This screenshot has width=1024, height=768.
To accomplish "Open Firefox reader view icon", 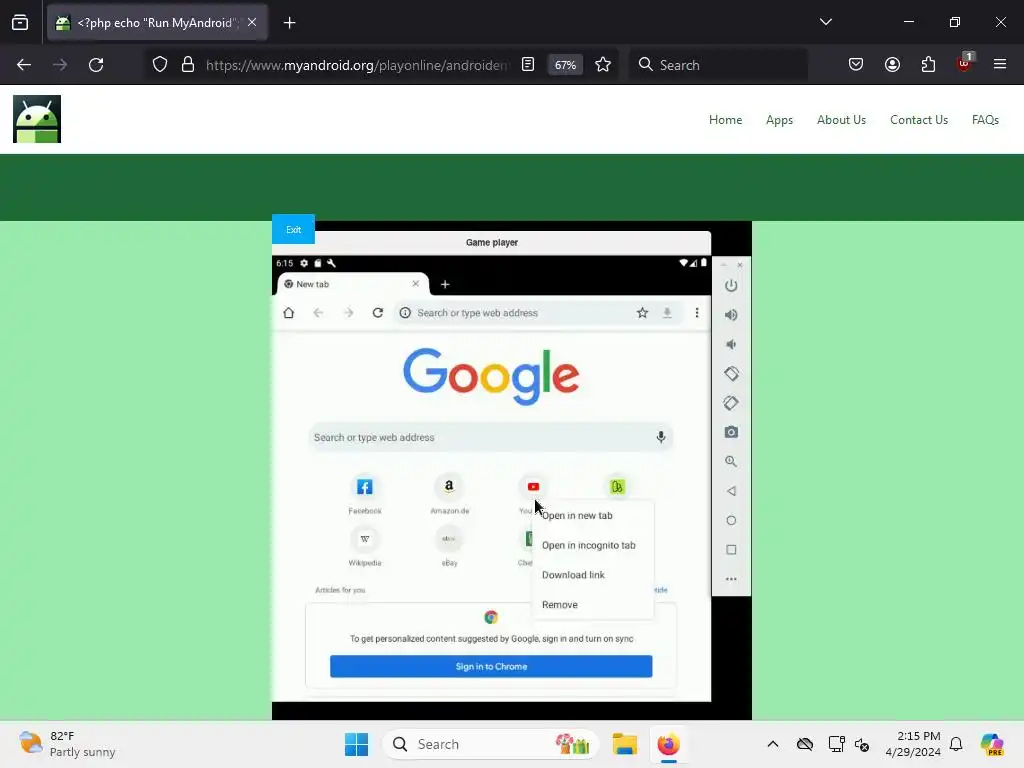I will (x=528, y=65).
